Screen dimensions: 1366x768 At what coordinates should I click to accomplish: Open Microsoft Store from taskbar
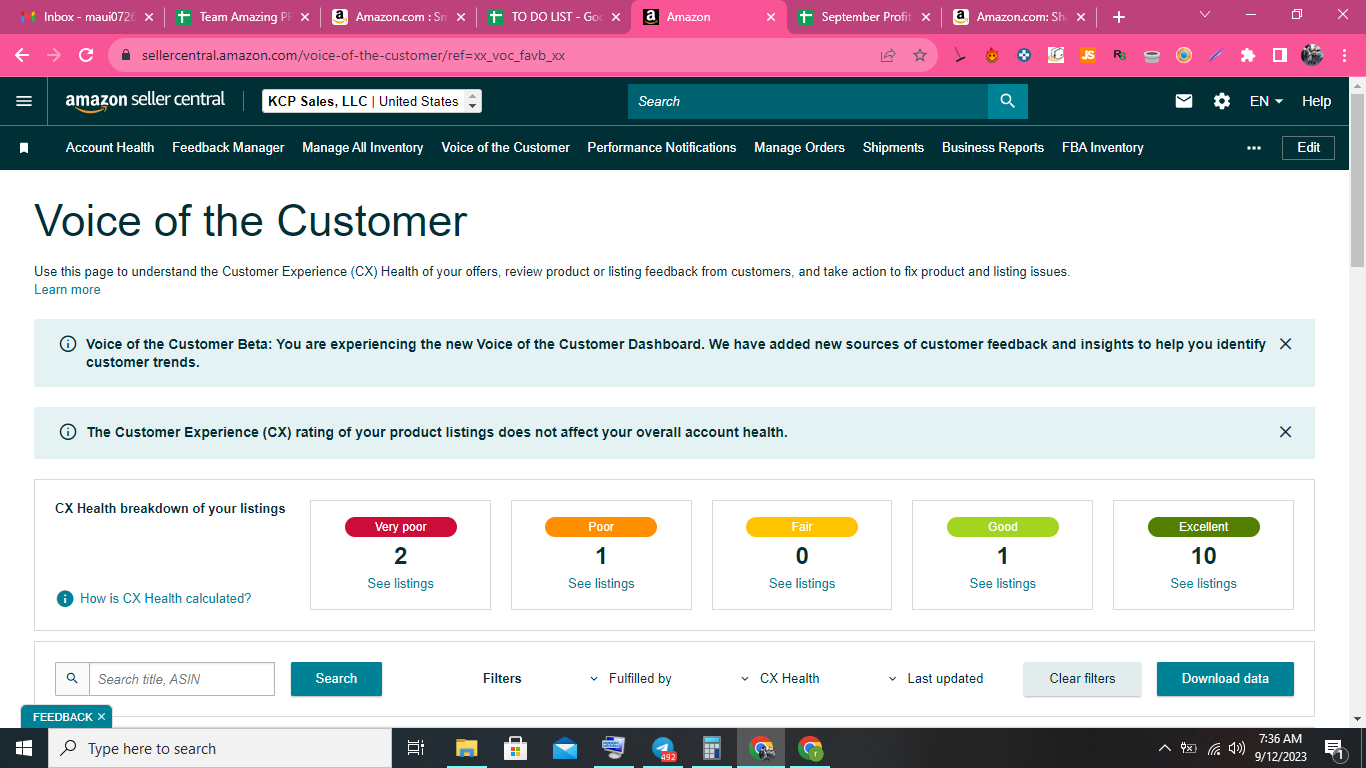[x=516, y=748]
